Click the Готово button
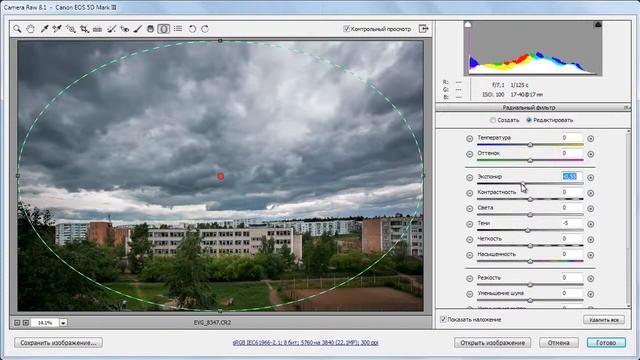 (x=606, y=342)
